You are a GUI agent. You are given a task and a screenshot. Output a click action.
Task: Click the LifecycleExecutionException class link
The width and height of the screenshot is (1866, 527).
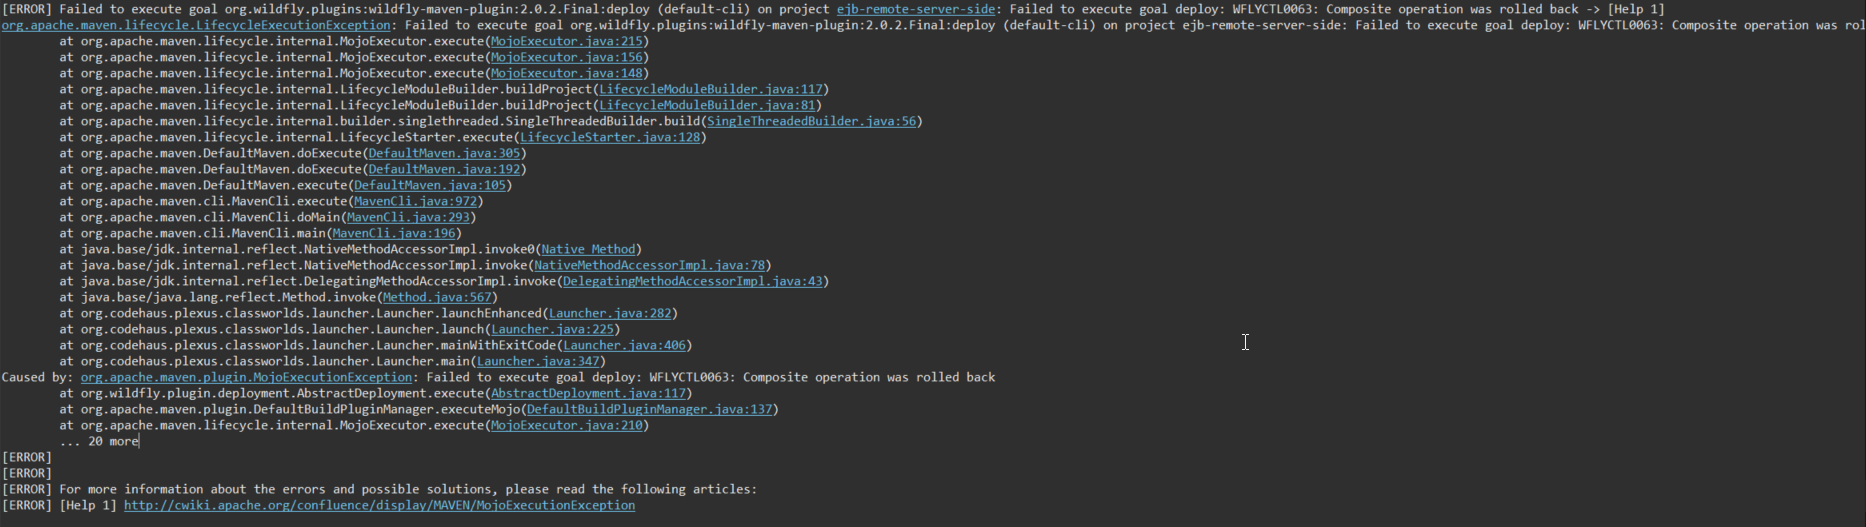coord(196,25)
